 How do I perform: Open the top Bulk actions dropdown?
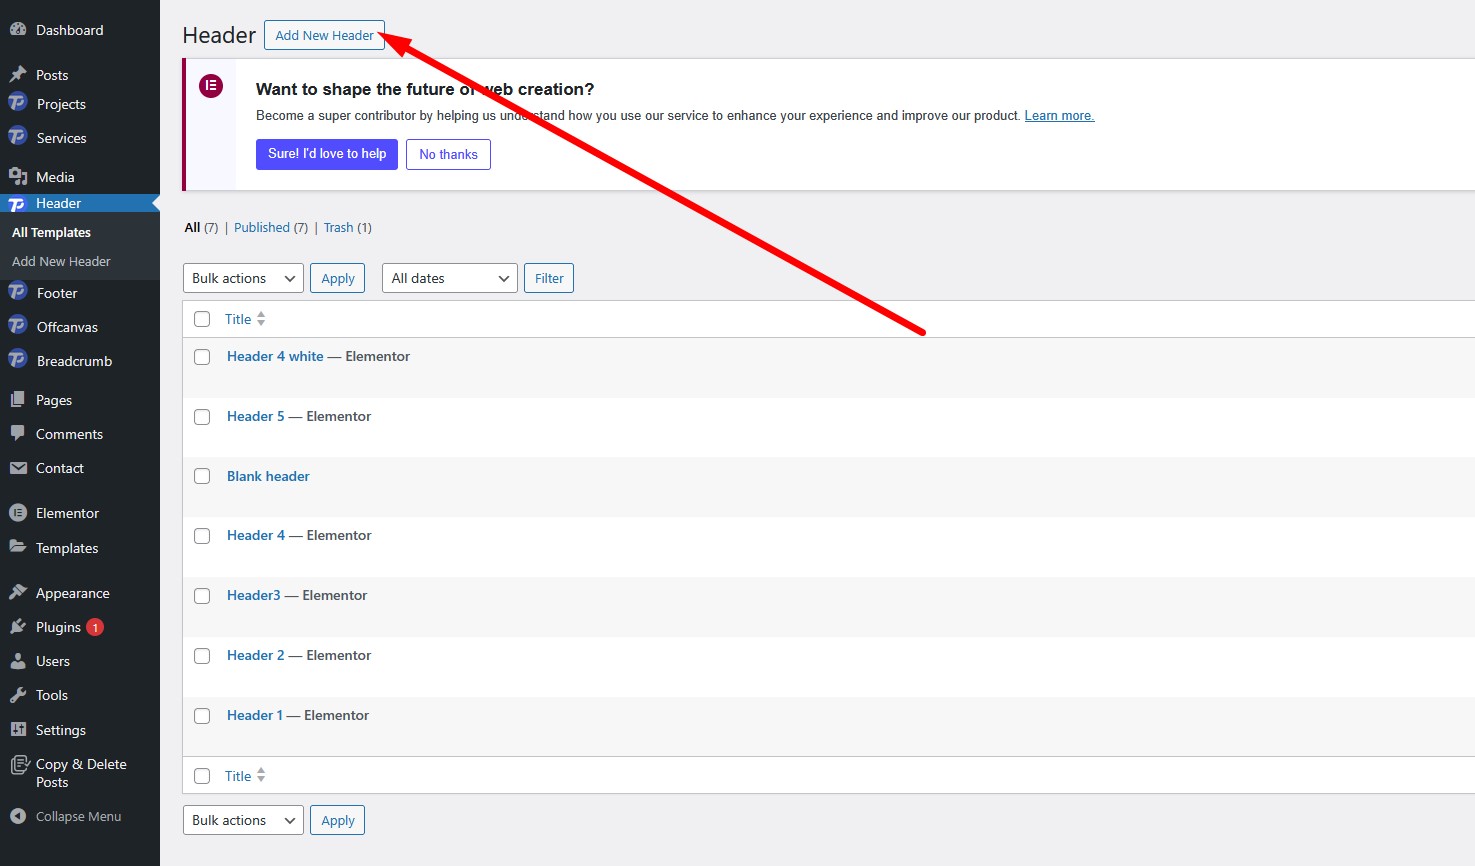coord(243,278)
